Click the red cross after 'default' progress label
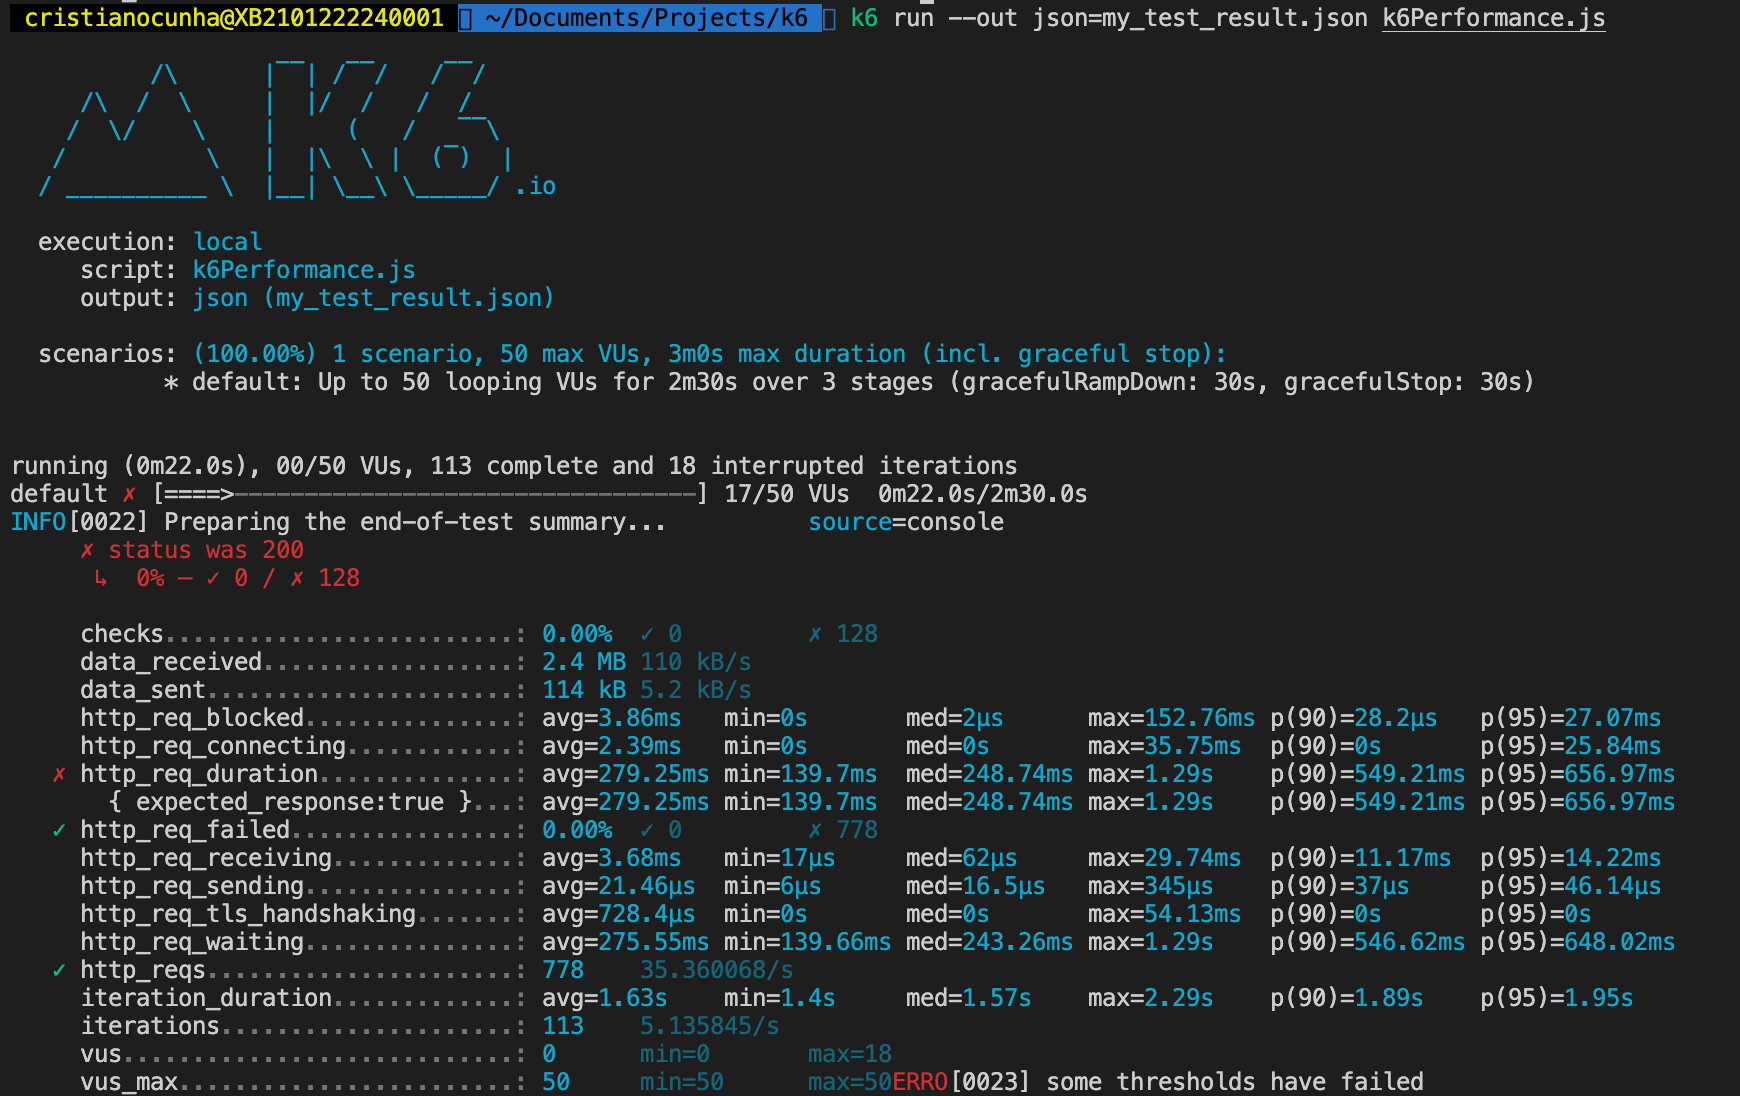The width and height of the screenshot is (1740, 1096). pyautogui.click(x=129, y=494)
